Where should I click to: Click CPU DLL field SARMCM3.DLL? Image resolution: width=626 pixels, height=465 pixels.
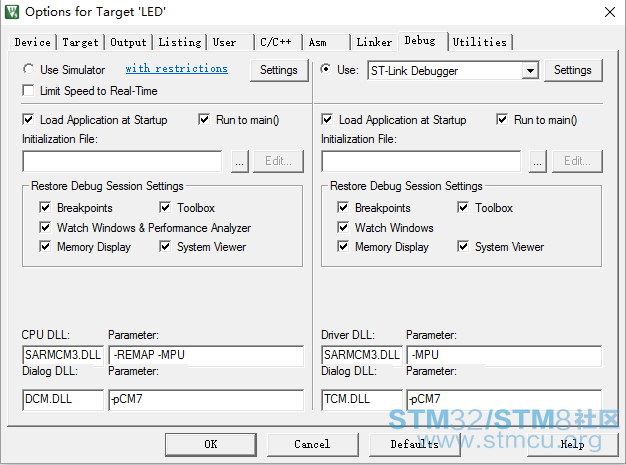[63, 355]
